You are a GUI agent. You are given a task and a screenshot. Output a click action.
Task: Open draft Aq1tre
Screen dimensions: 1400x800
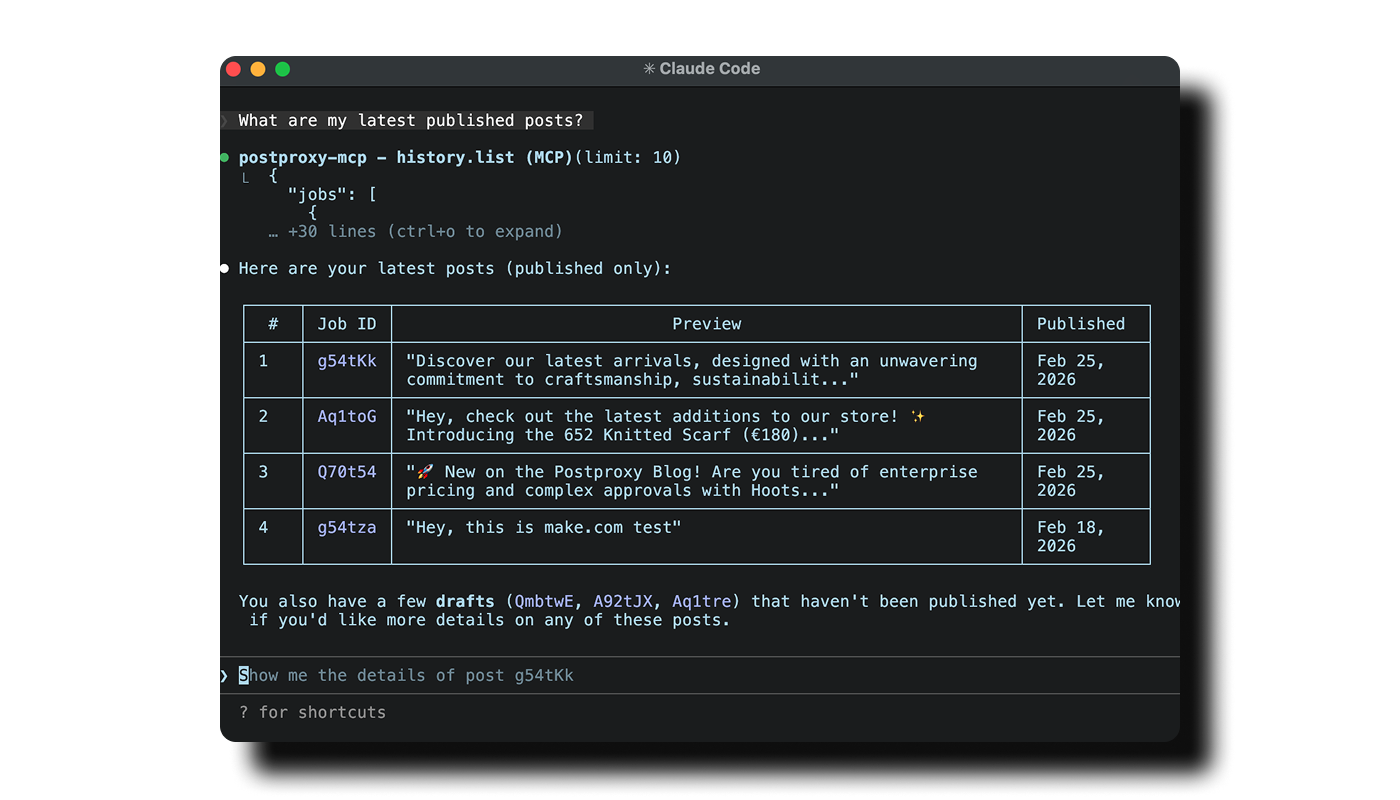point(700,601)
